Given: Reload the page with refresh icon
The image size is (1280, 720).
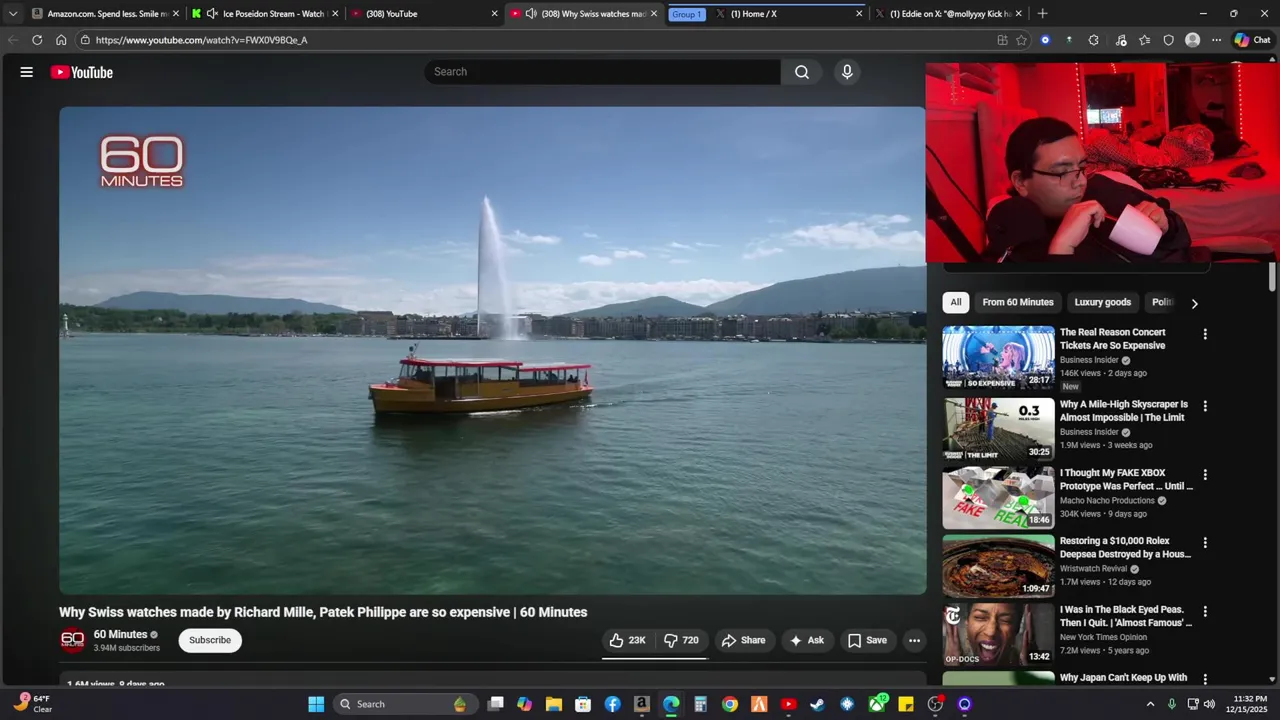Looking at the screenshot, I should click(37, 40).
